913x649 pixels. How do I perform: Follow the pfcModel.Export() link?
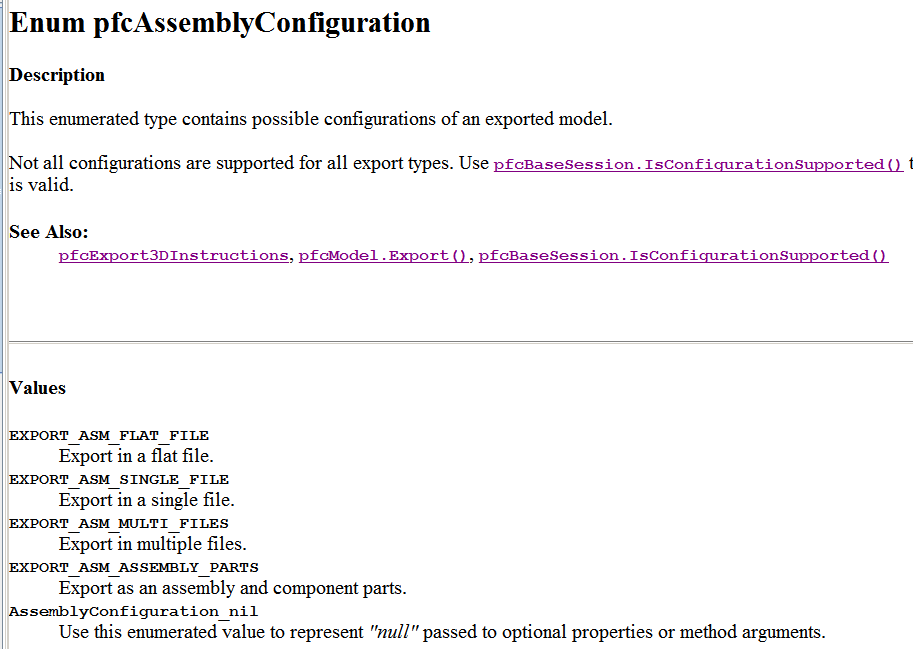[384, 256]
